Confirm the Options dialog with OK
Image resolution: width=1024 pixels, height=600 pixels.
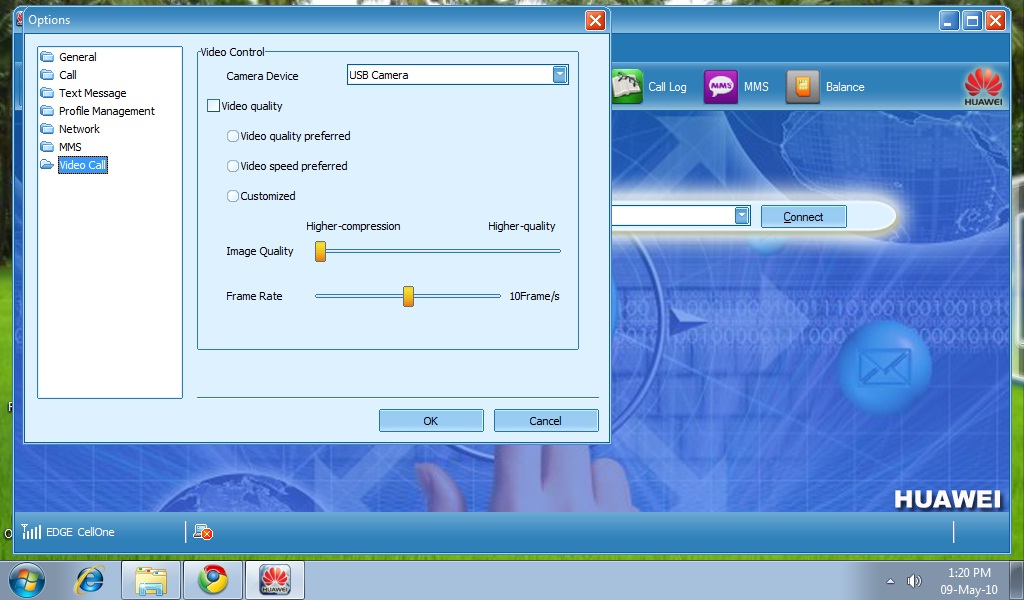[x=431, y=421]
